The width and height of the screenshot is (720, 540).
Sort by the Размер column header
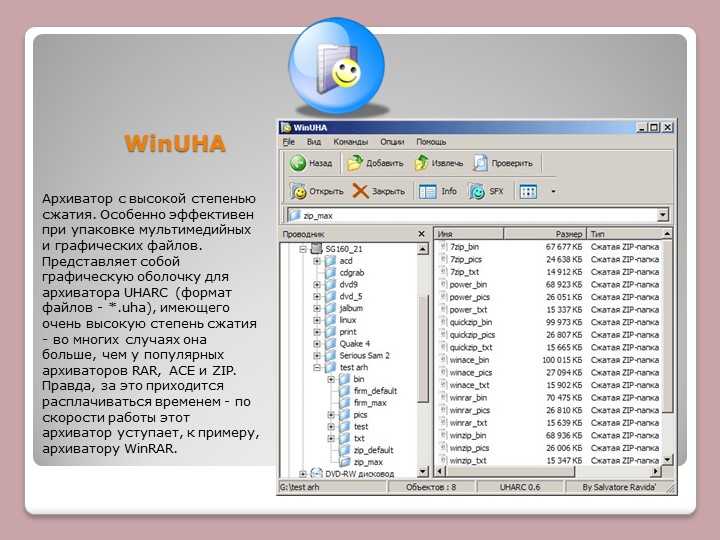tap(545, 234)
